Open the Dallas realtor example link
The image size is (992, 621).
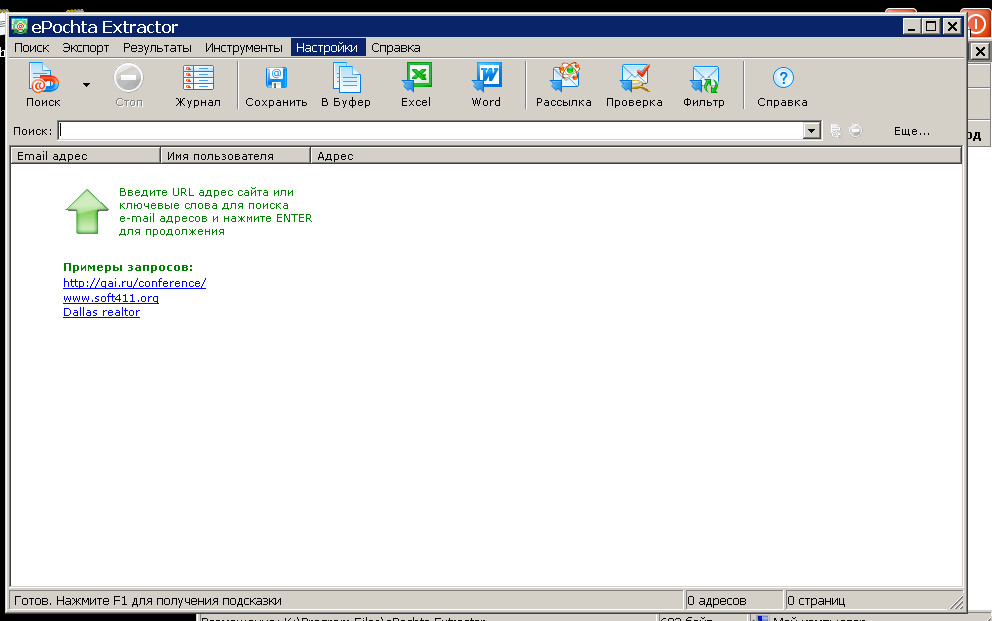(101, 312)
